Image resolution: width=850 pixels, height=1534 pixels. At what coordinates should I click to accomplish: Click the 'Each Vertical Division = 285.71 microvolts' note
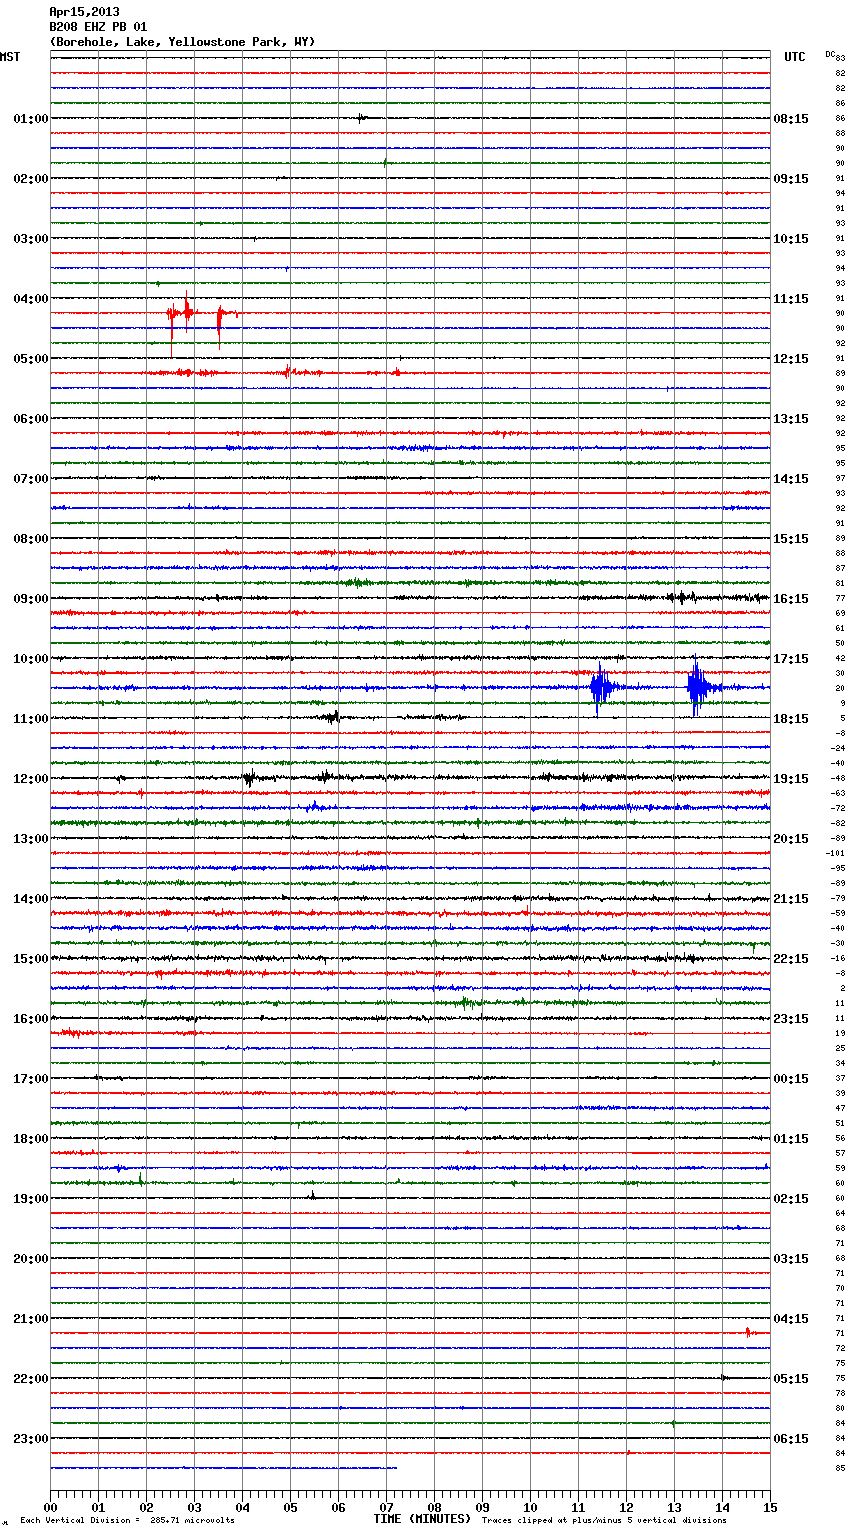127,1520
